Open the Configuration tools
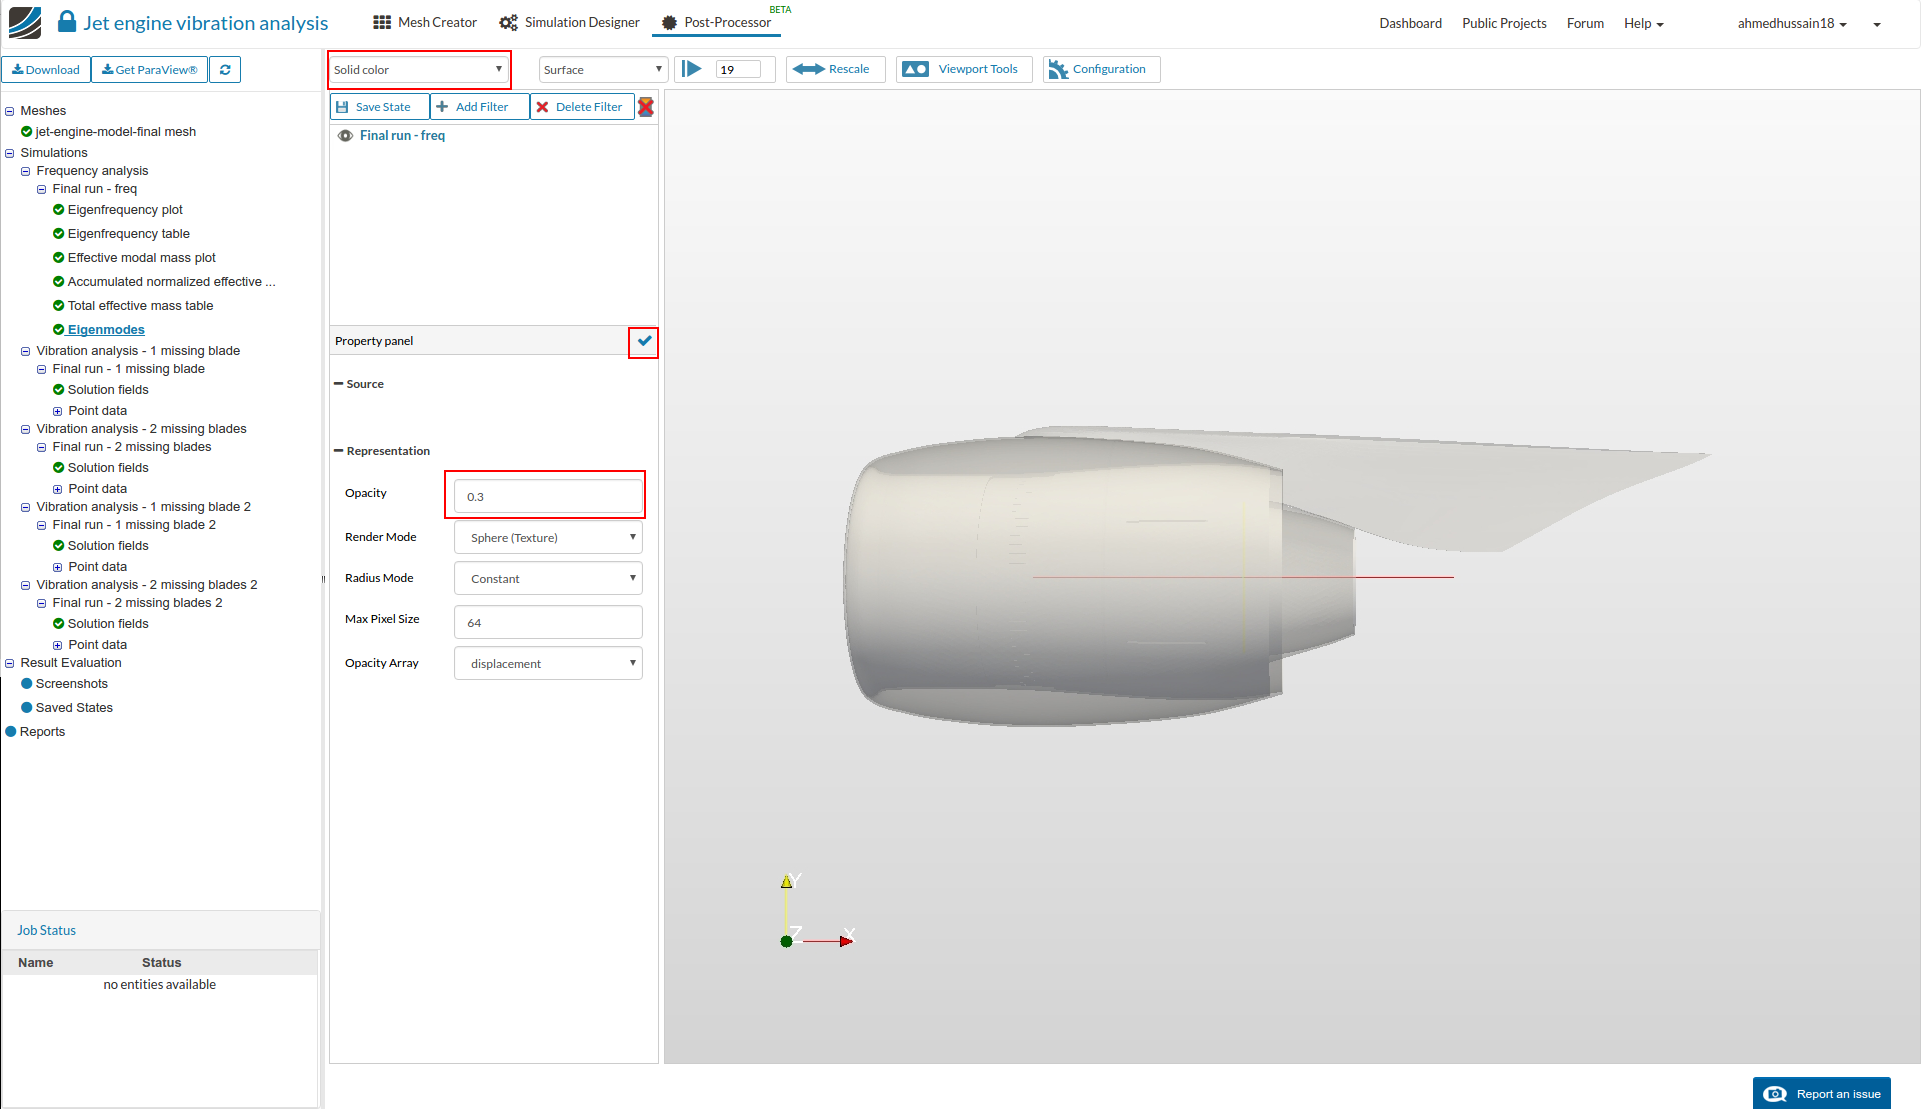This screenshot has height=1109, width=1921. click(1100, 69)
